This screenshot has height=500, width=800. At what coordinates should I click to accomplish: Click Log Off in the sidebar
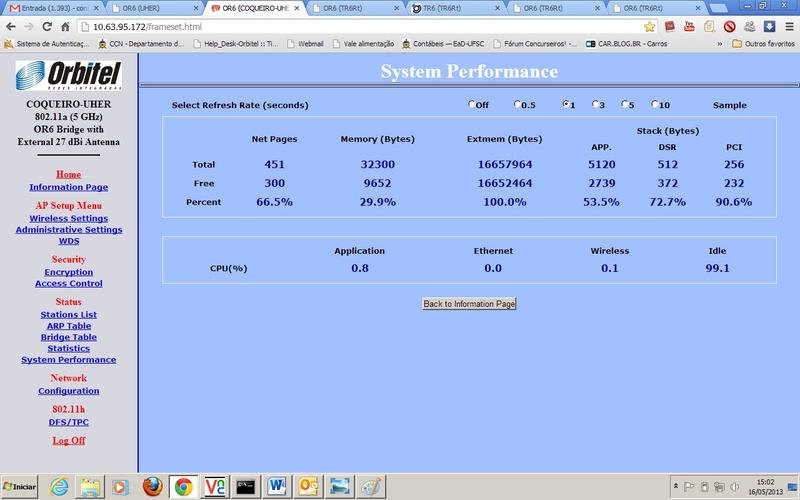point(68,441)
